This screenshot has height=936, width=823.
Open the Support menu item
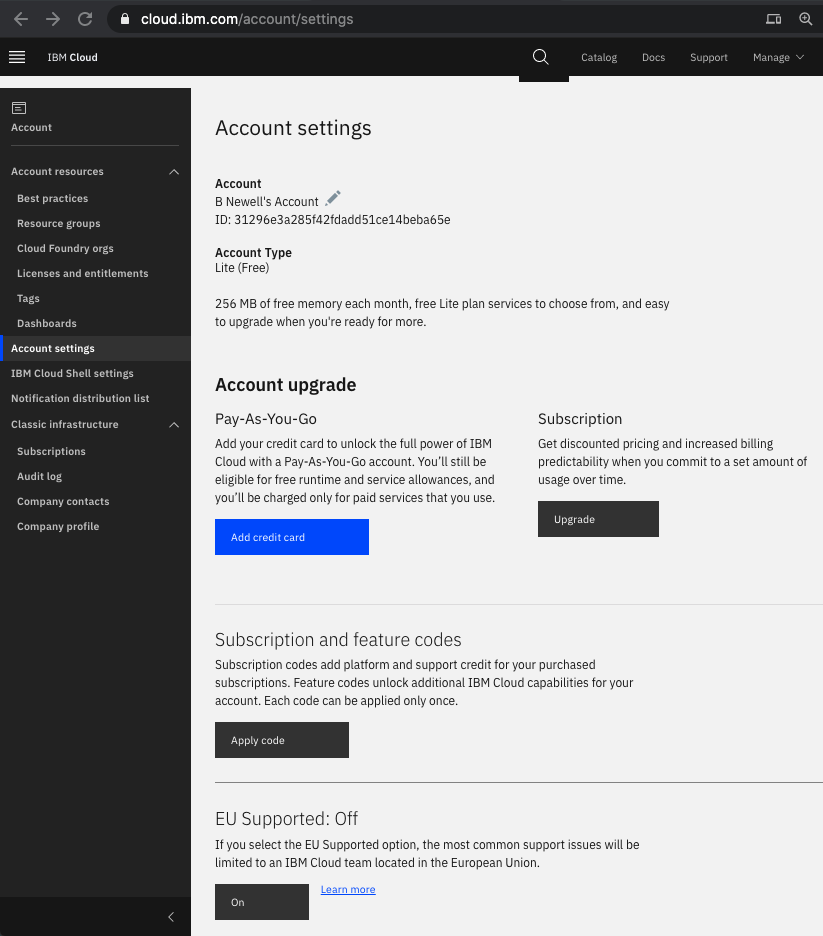click(x=708, y=57)
